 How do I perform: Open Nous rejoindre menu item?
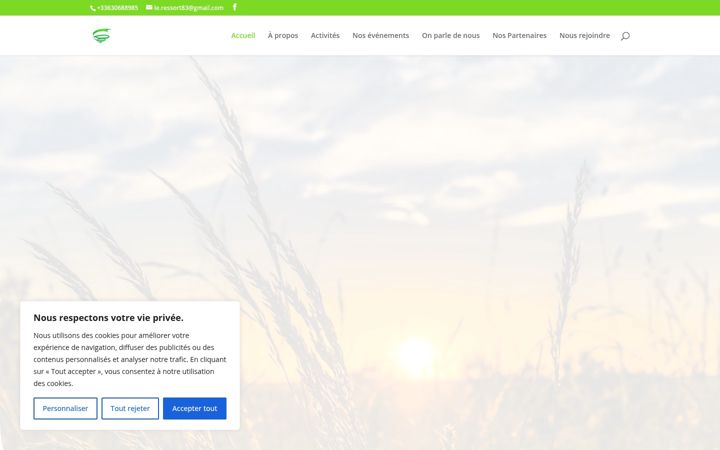click(585, 35)
